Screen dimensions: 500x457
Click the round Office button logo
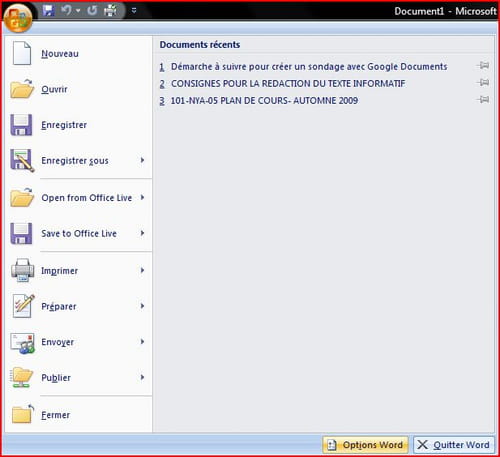pos(18,17)
